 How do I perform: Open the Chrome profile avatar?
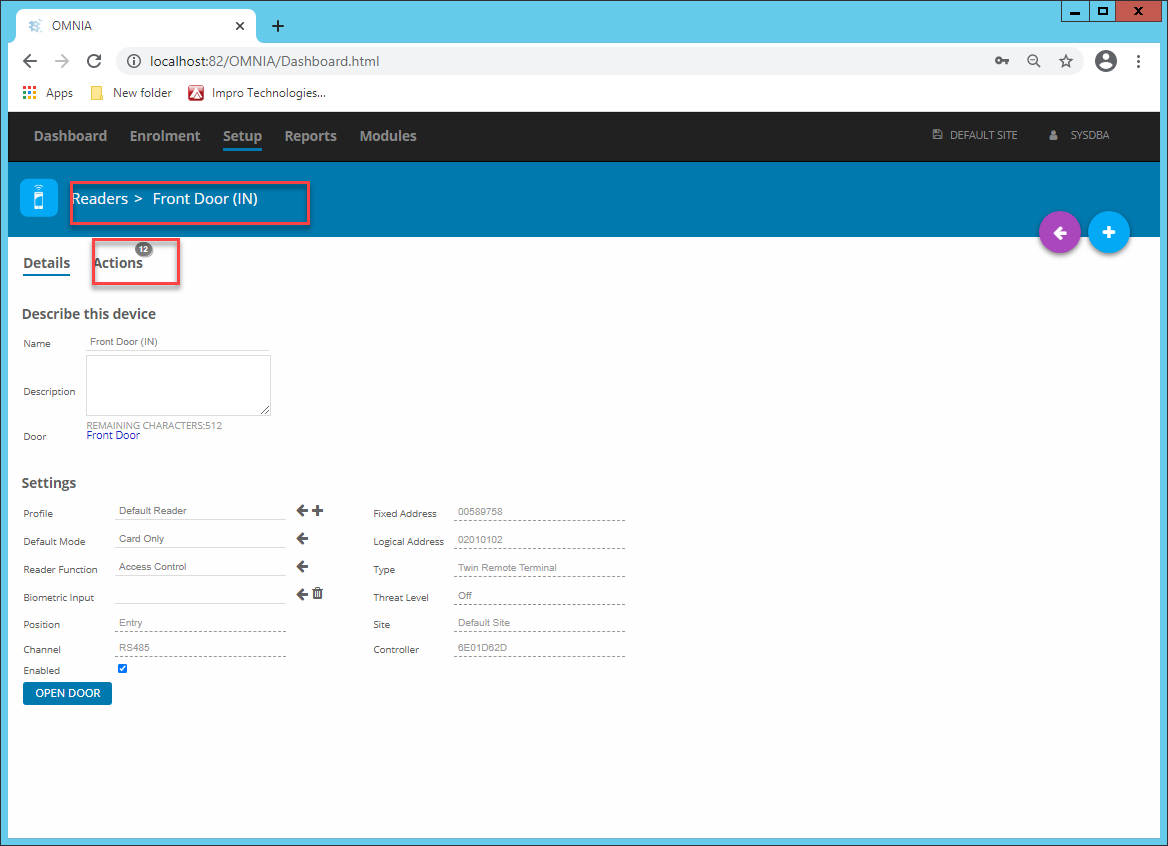click(x=1105, y=61)
